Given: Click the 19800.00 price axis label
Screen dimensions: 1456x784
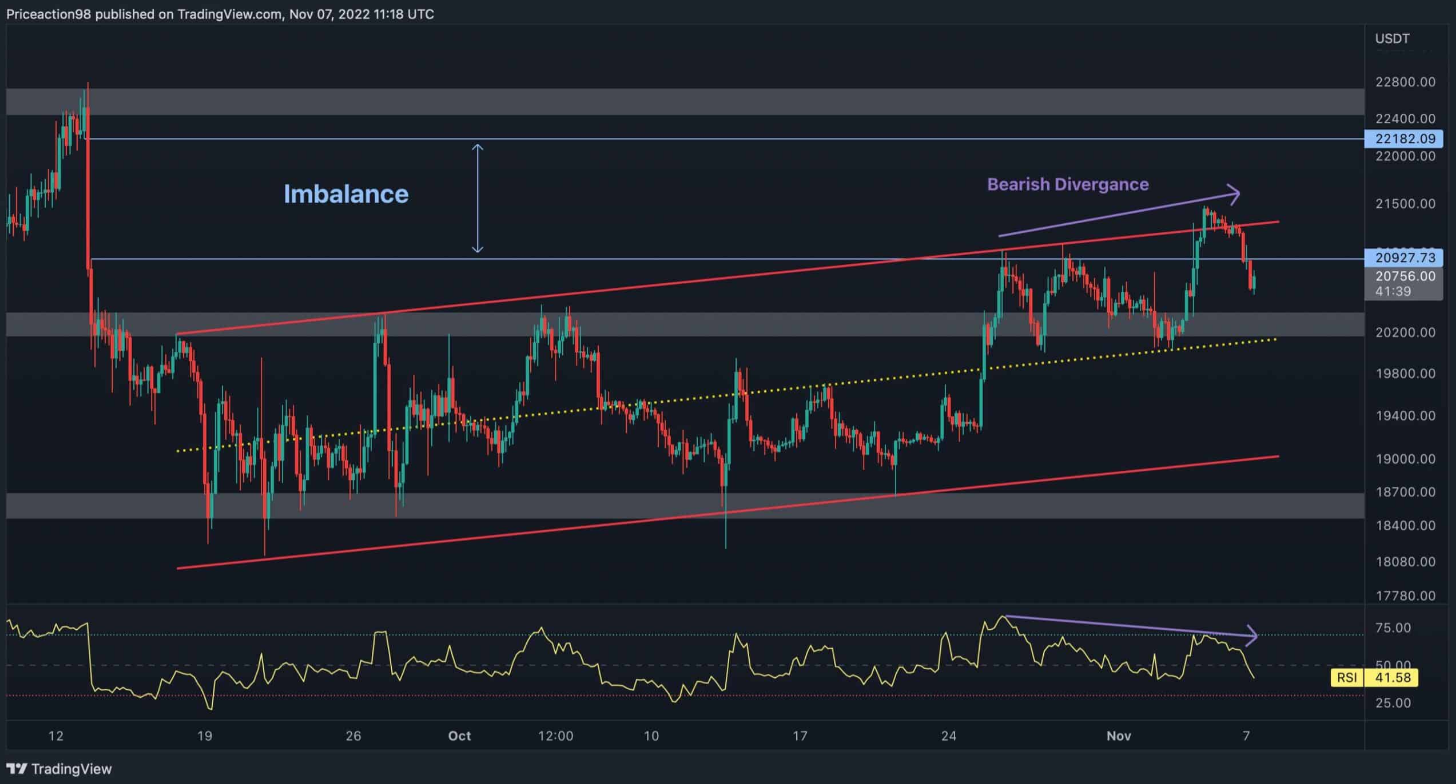Looking at the screenshot, I should pyautogui.click(x=1406, y=374).
